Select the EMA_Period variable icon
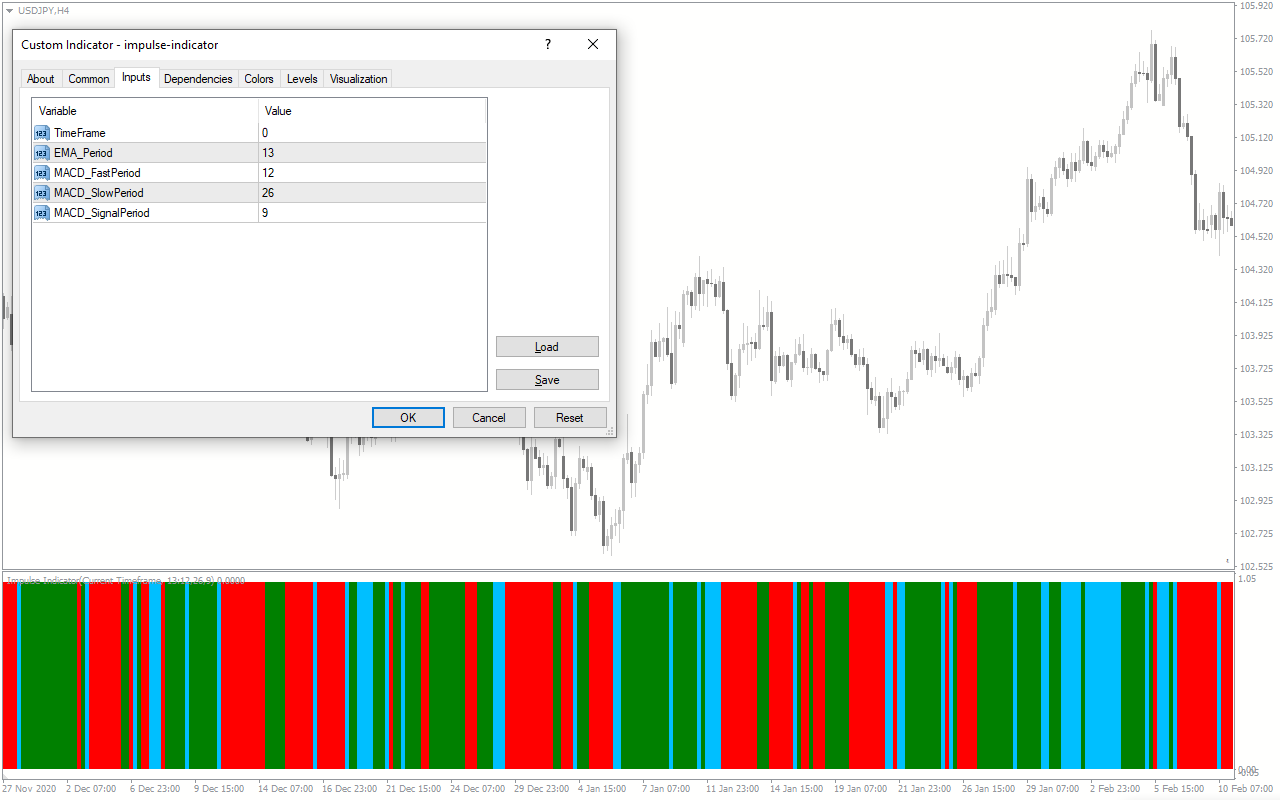The image size is (1280, 800). [x=41, y=153]
